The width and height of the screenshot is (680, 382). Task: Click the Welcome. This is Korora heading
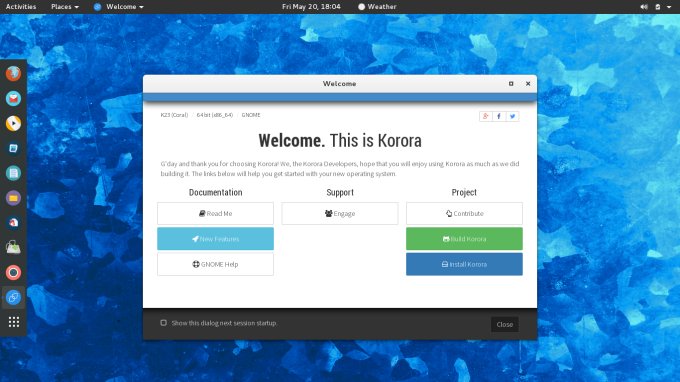[x=340, y=140]
